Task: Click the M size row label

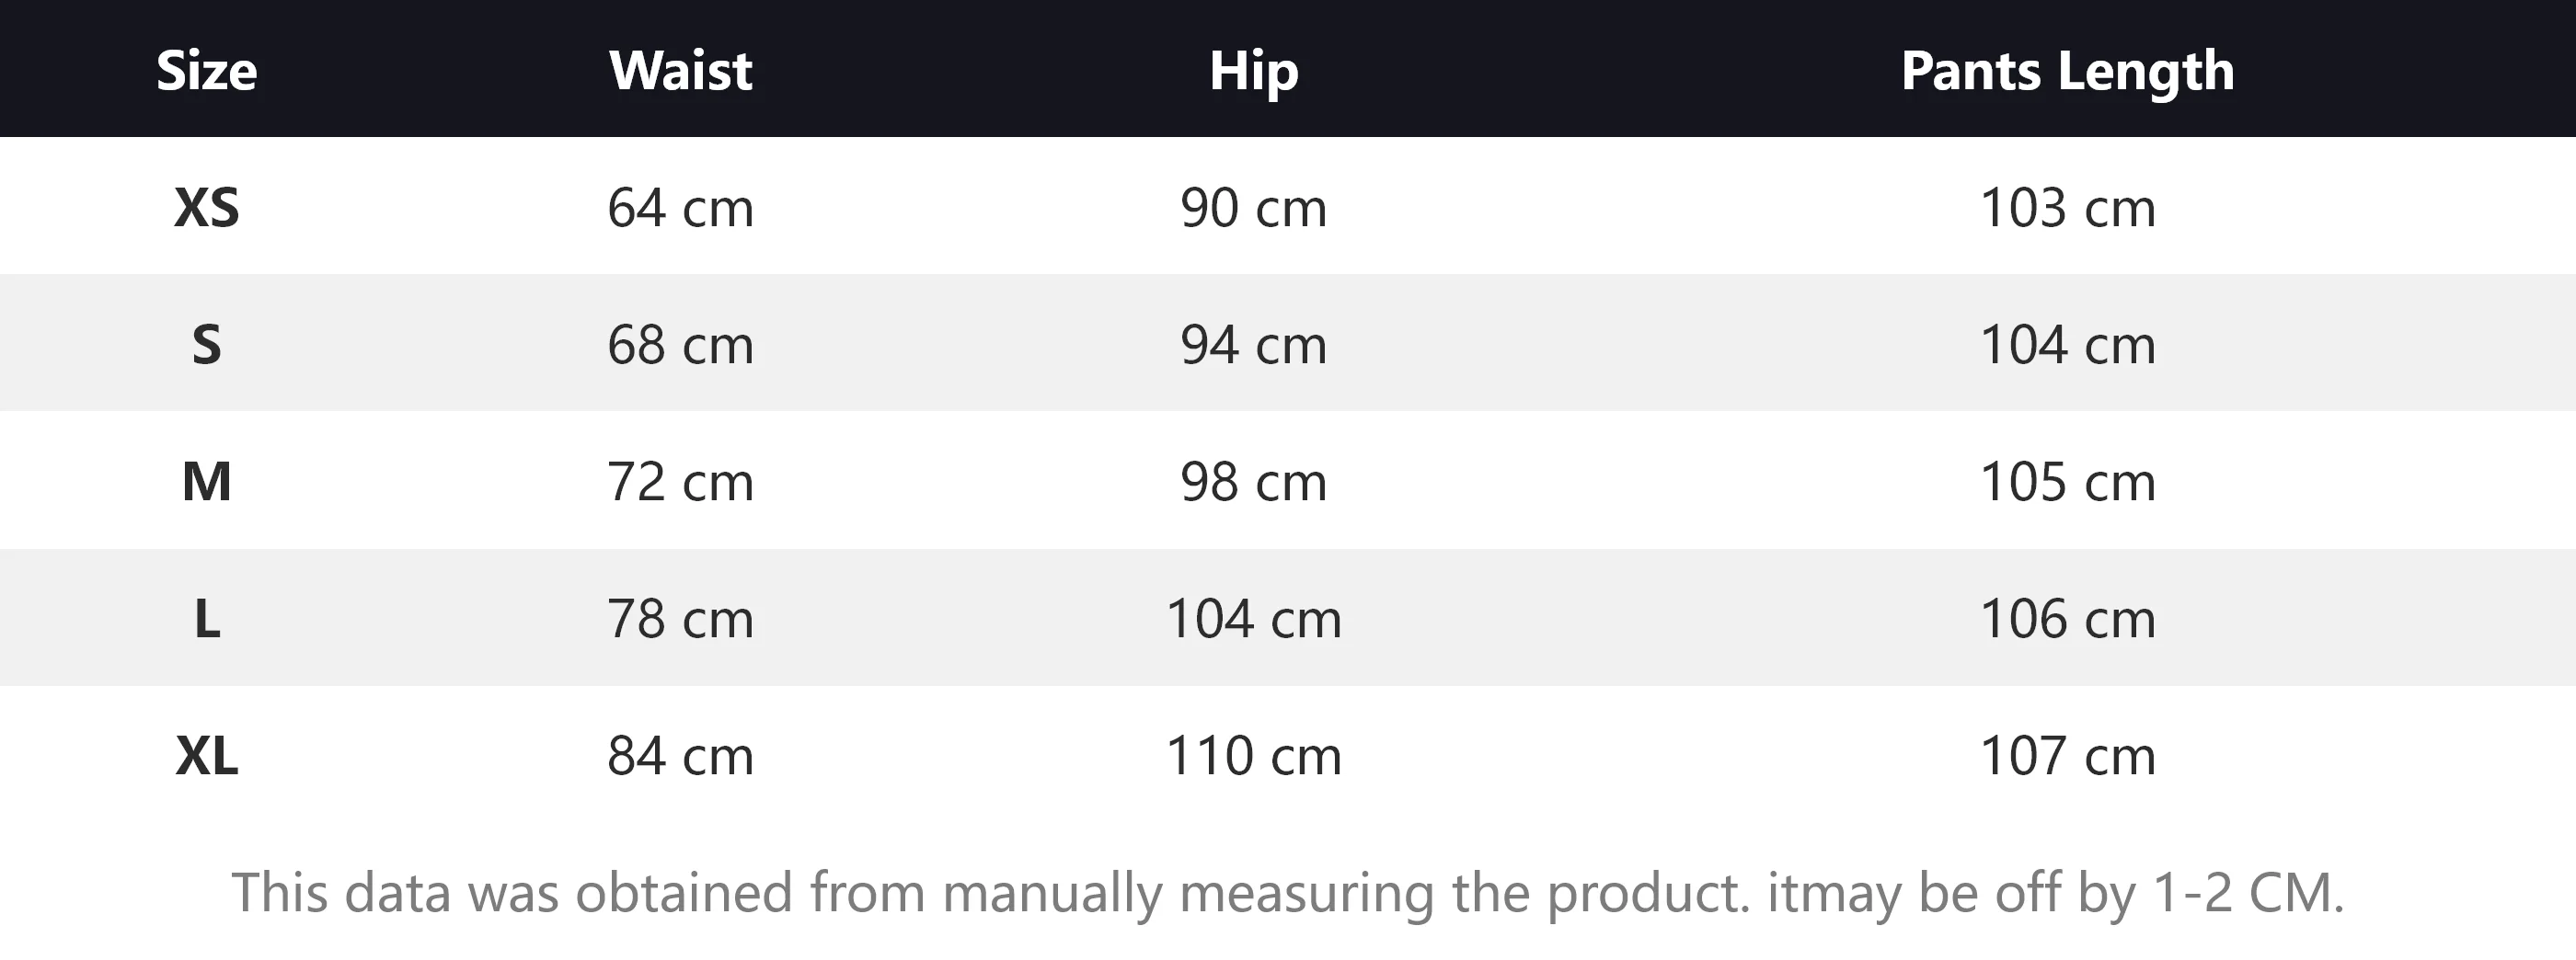Action: tap(206, 482)
